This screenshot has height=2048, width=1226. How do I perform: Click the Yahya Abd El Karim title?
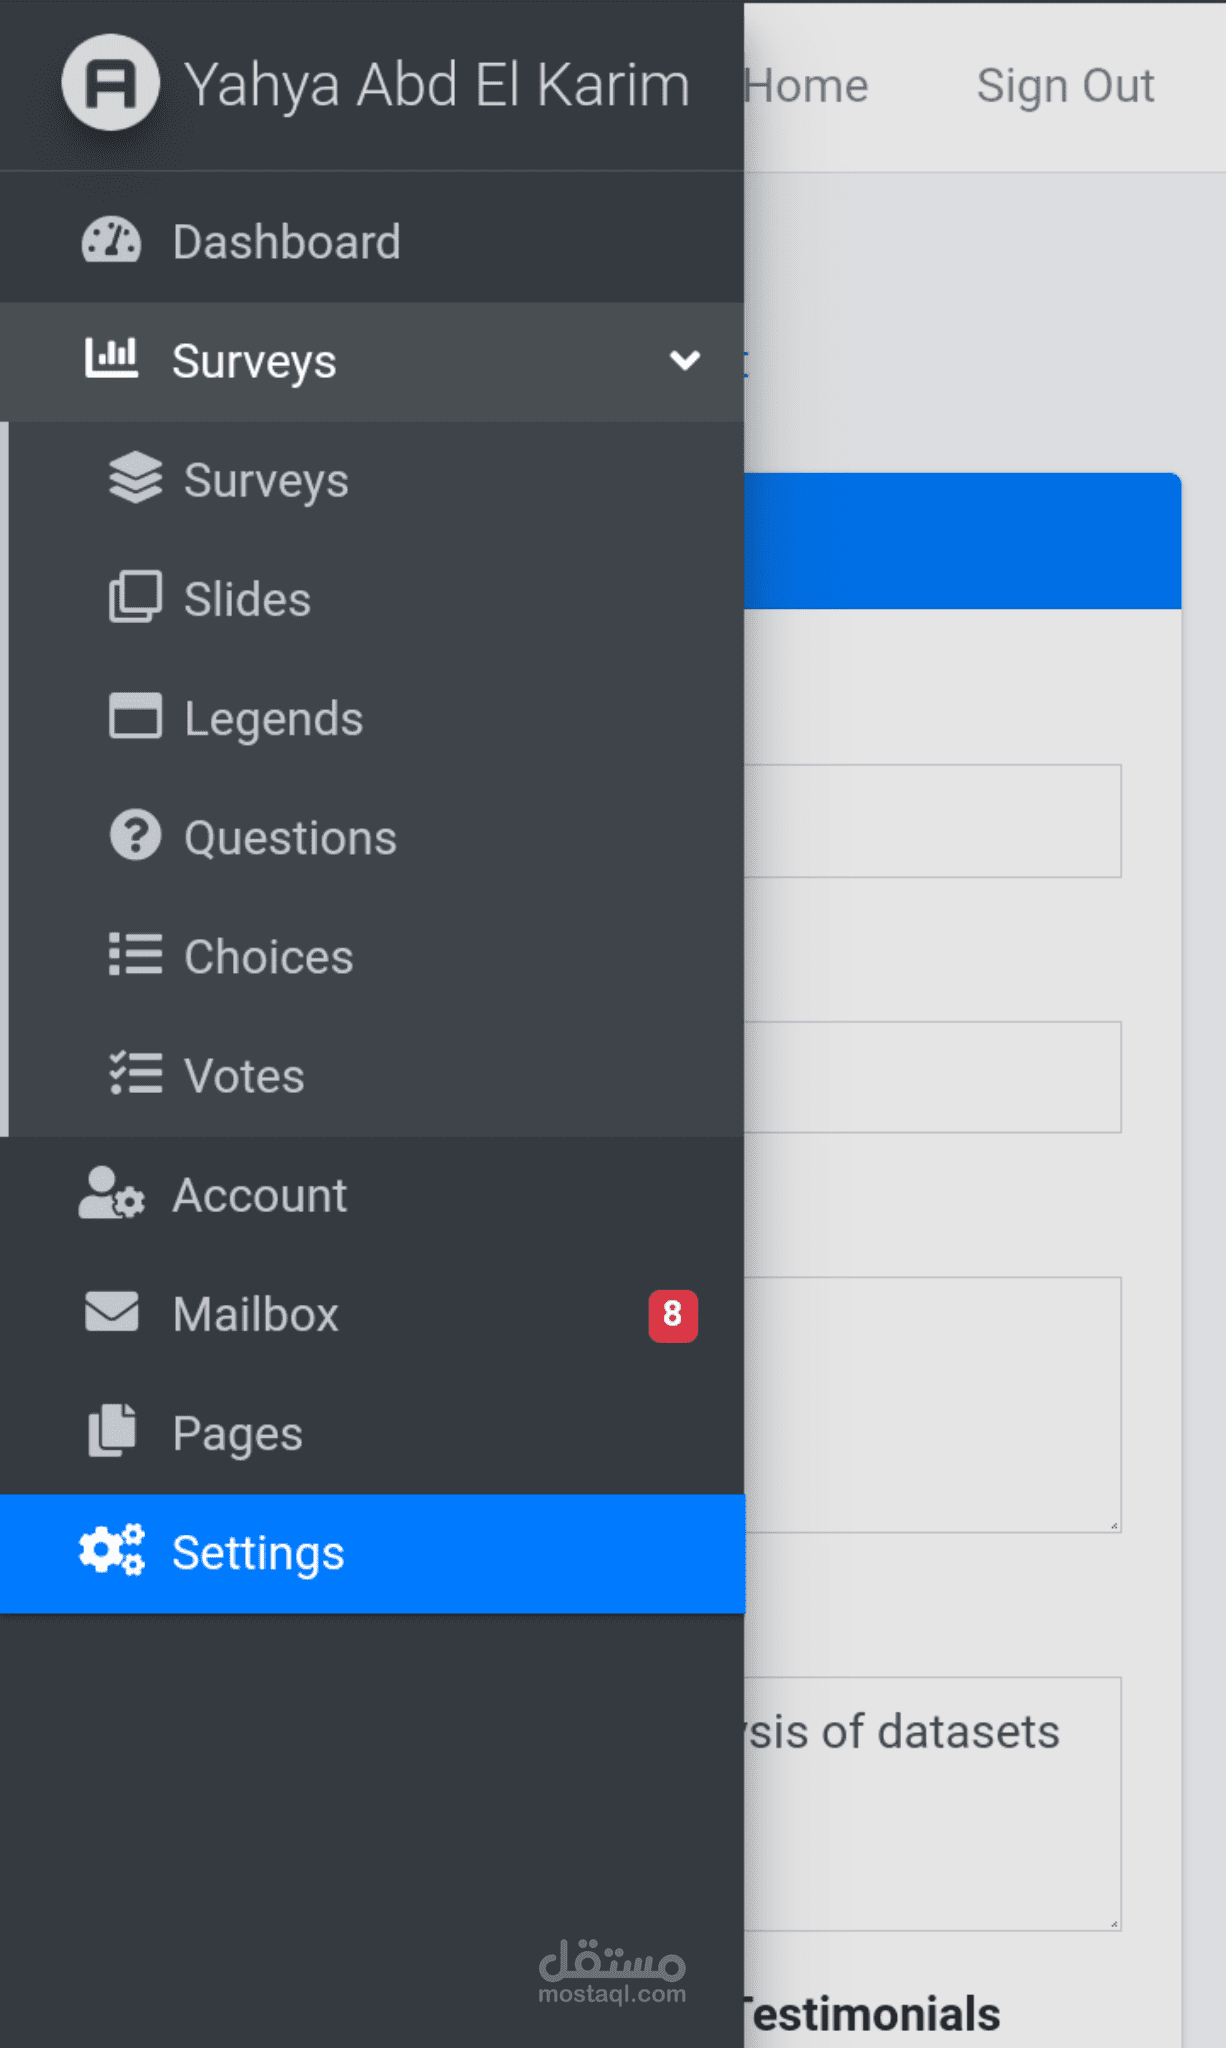437,85
